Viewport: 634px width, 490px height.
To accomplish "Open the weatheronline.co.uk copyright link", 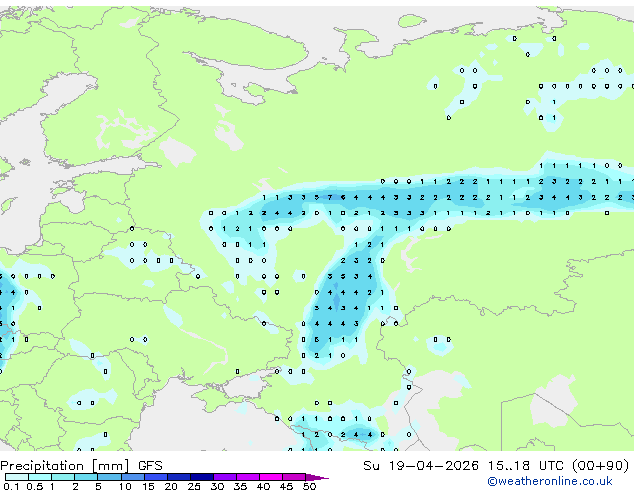I will (x=550, y=481).
